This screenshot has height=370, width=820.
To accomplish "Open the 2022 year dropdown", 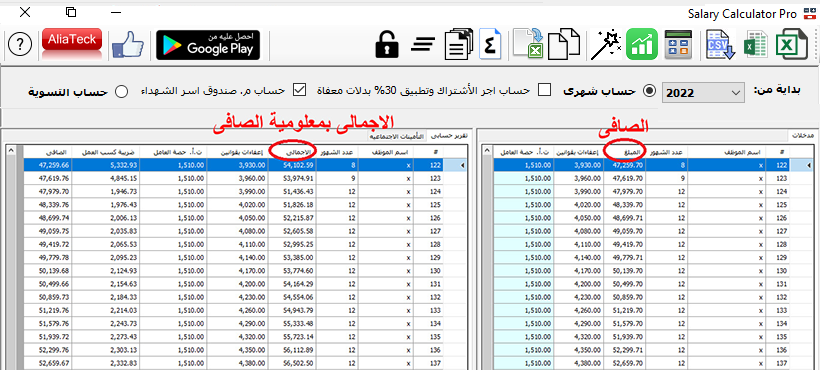I will pos(703,93).
